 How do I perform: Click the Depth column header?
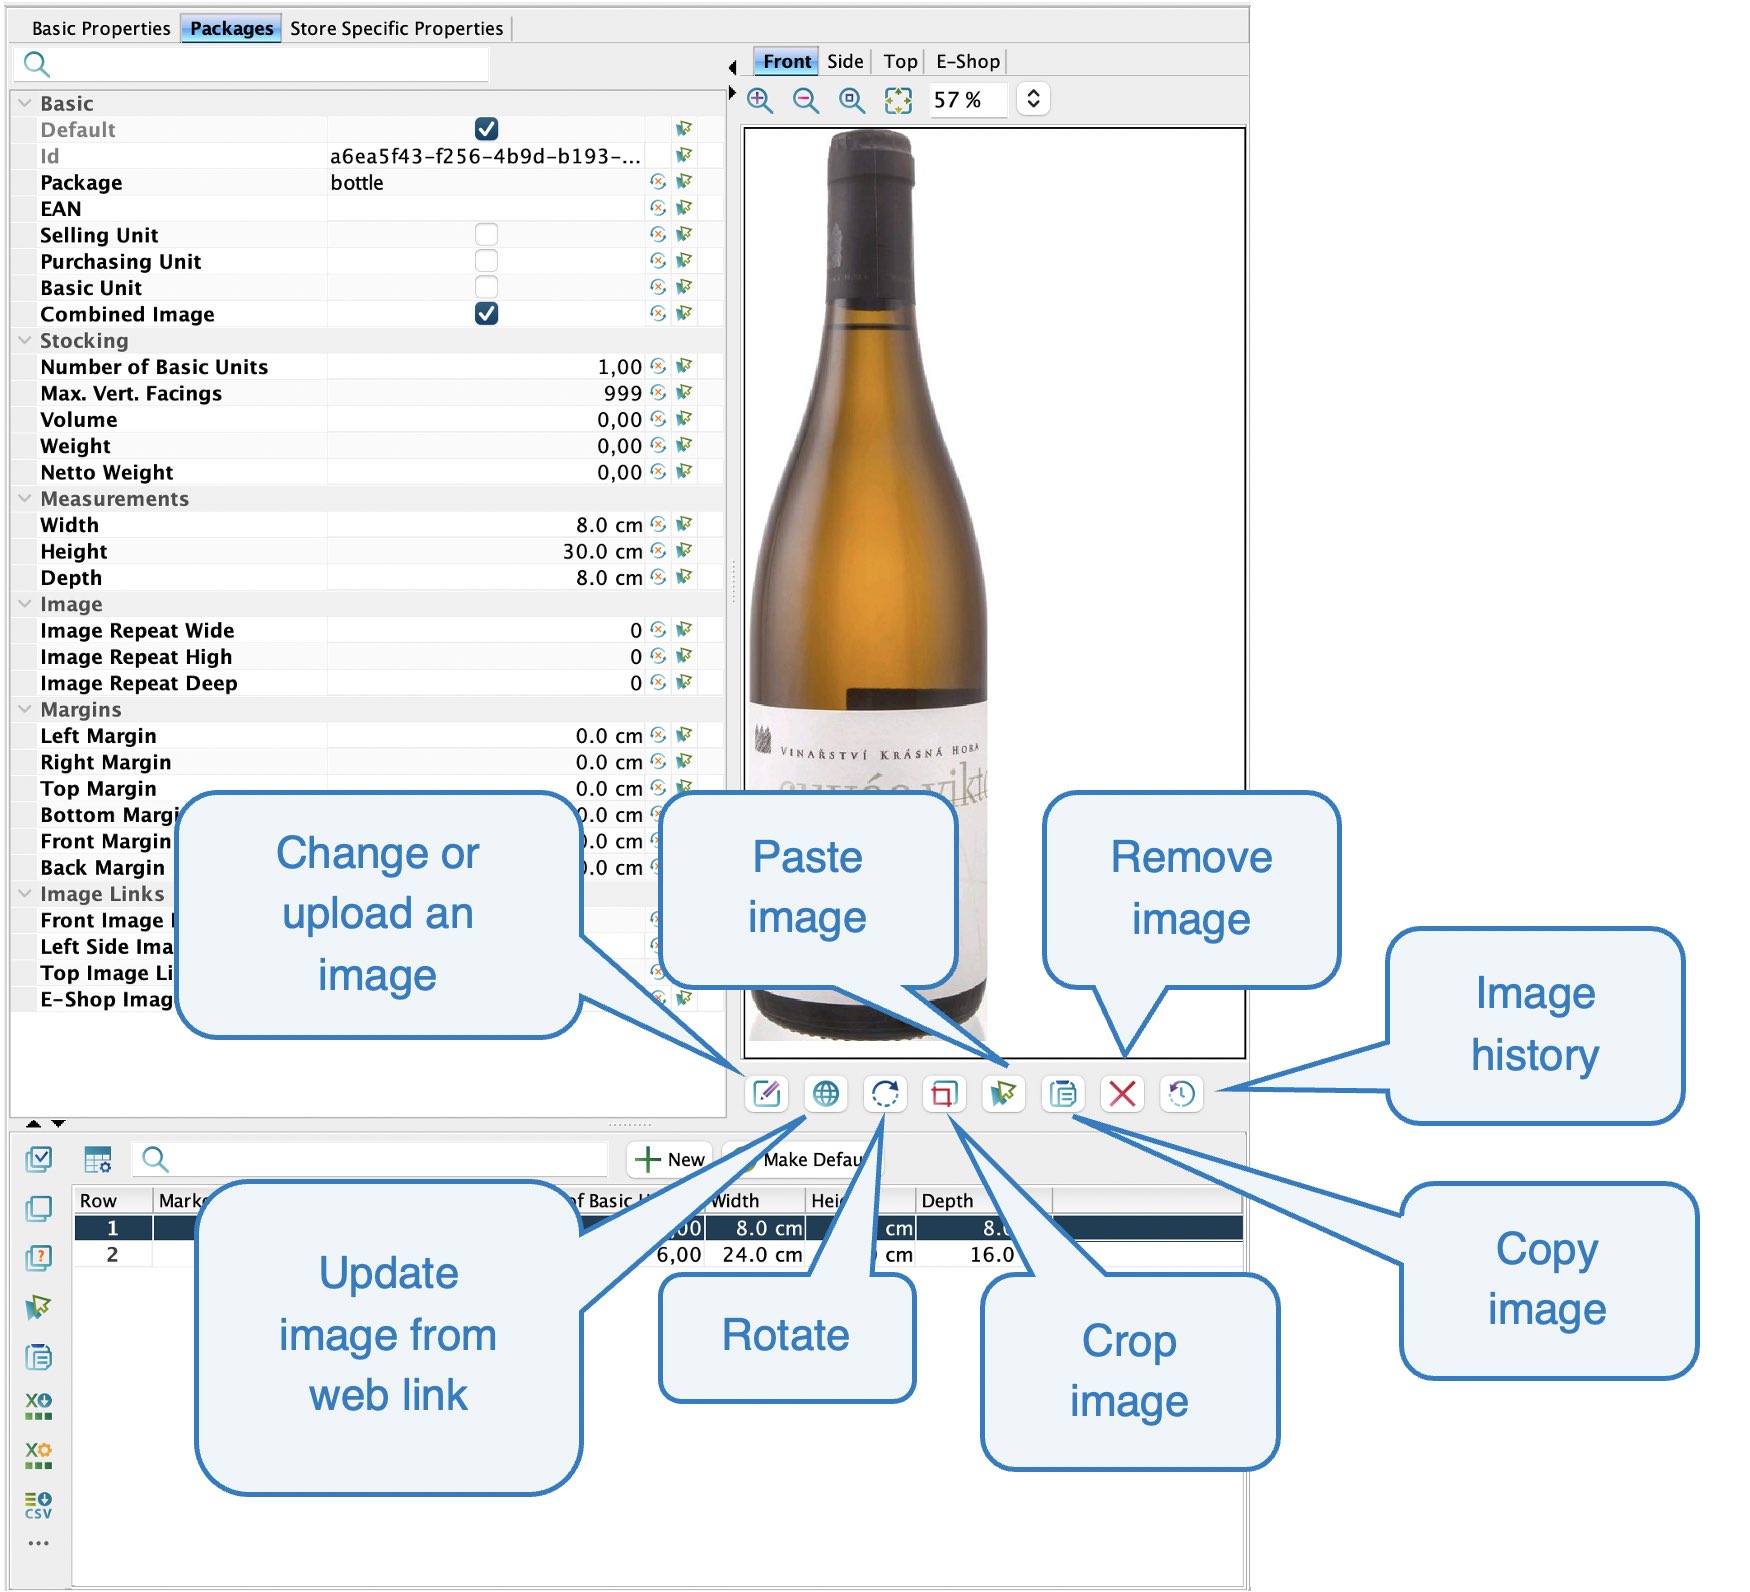(983, 1200)
